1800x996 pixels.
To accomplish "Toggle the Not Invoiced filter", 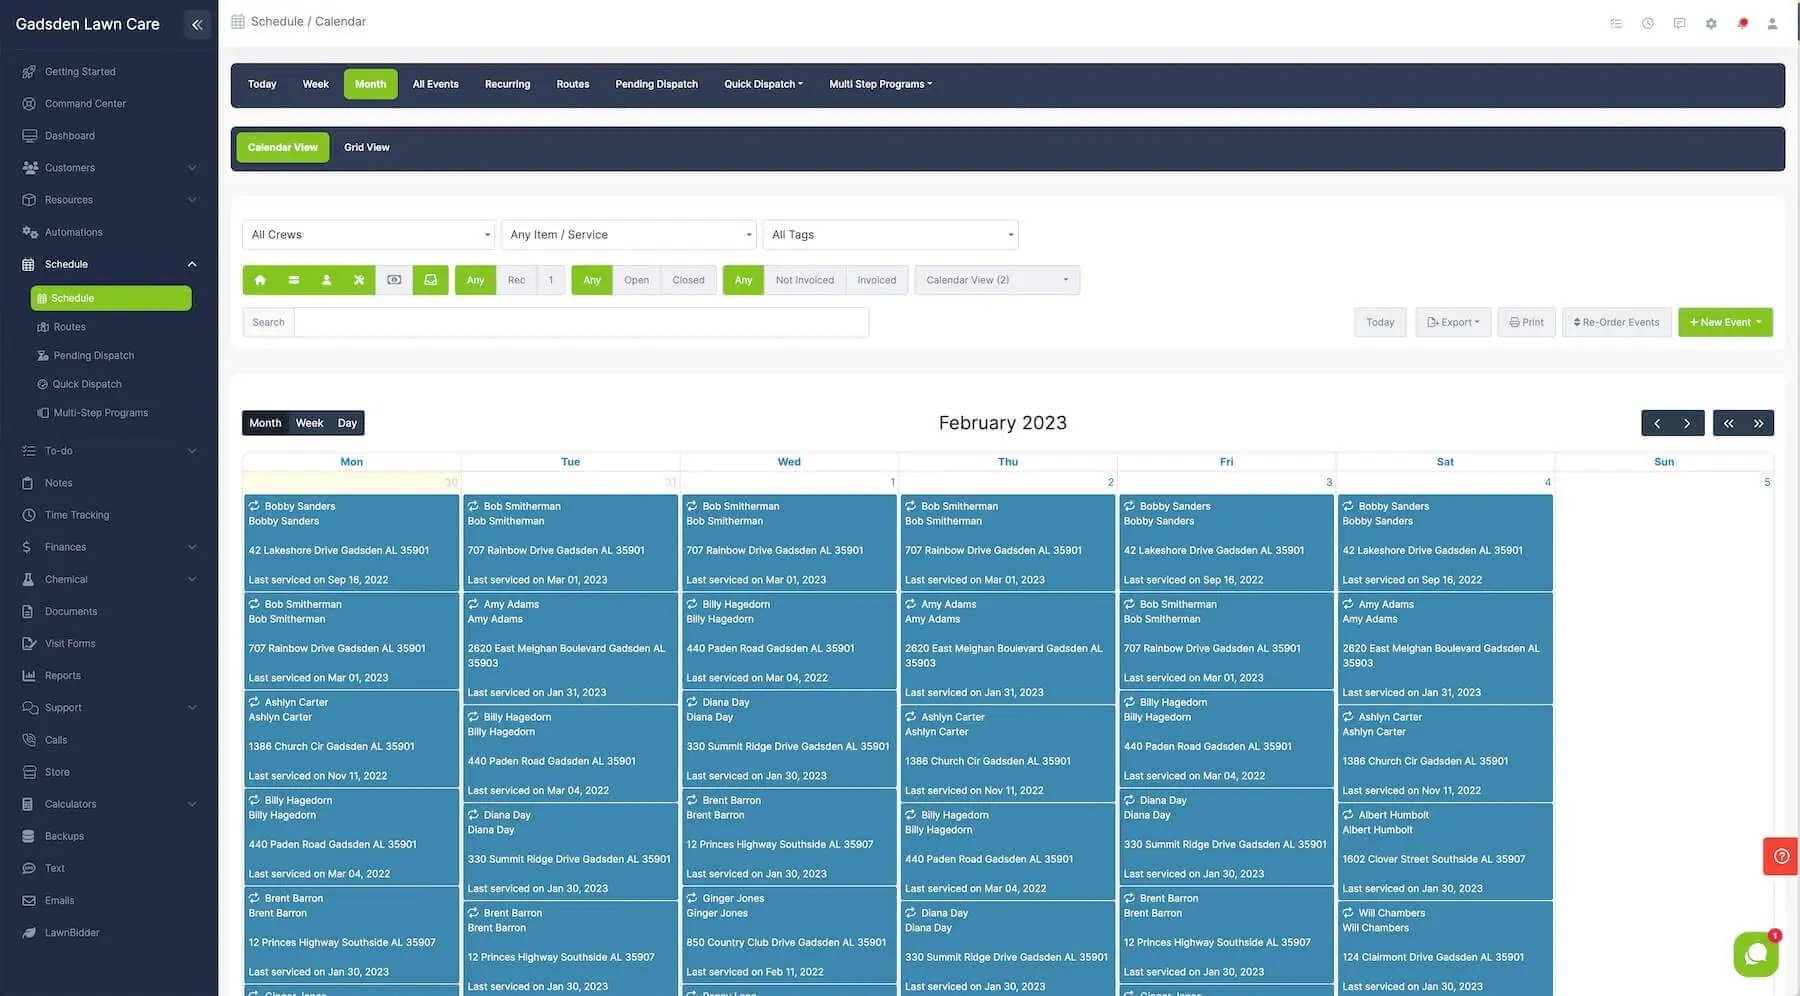I will (x=804, y=280).
